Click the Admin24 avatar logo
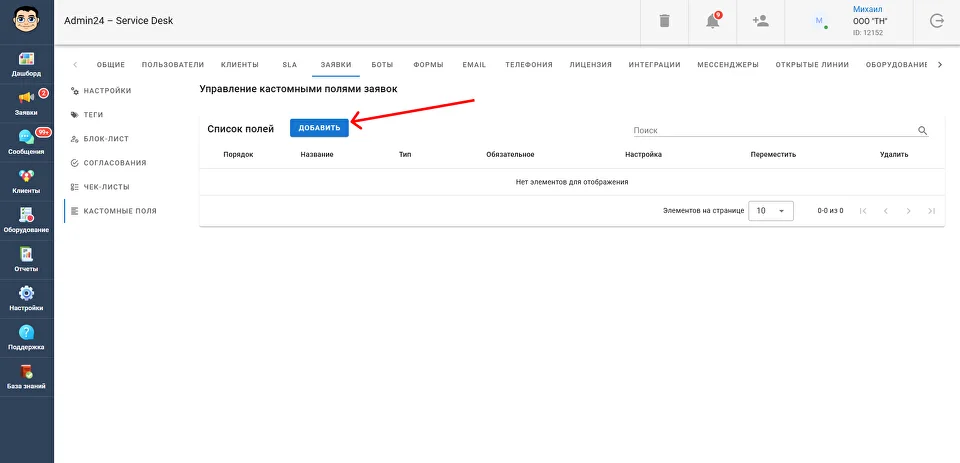Viewport: 960px width, 463px height. pyautogui.click(x=26, y=20)
